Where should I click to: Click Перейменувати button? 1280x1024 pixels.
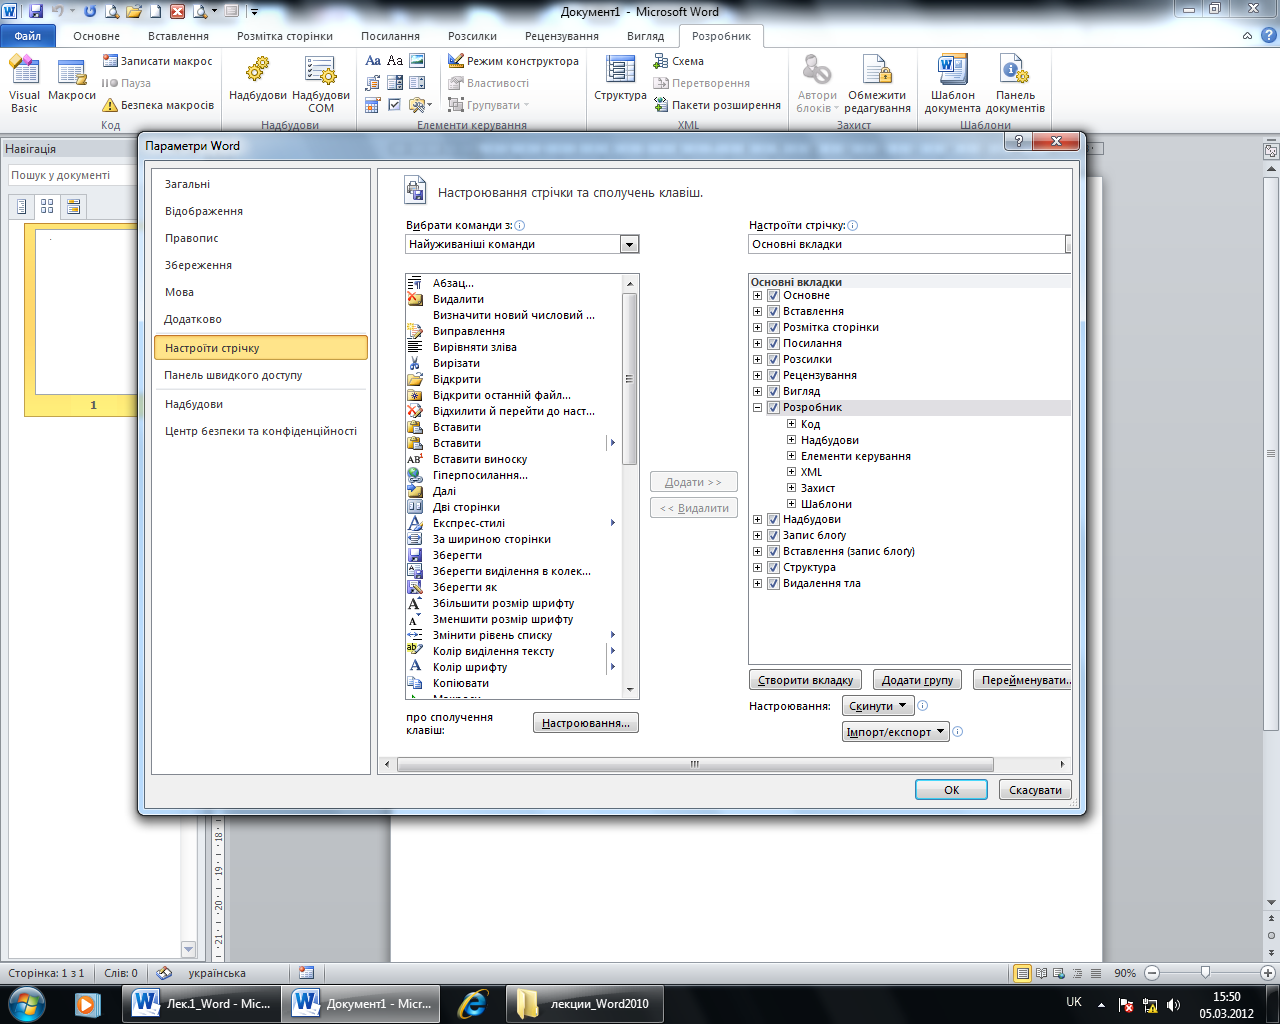[x=1022, y=680]
